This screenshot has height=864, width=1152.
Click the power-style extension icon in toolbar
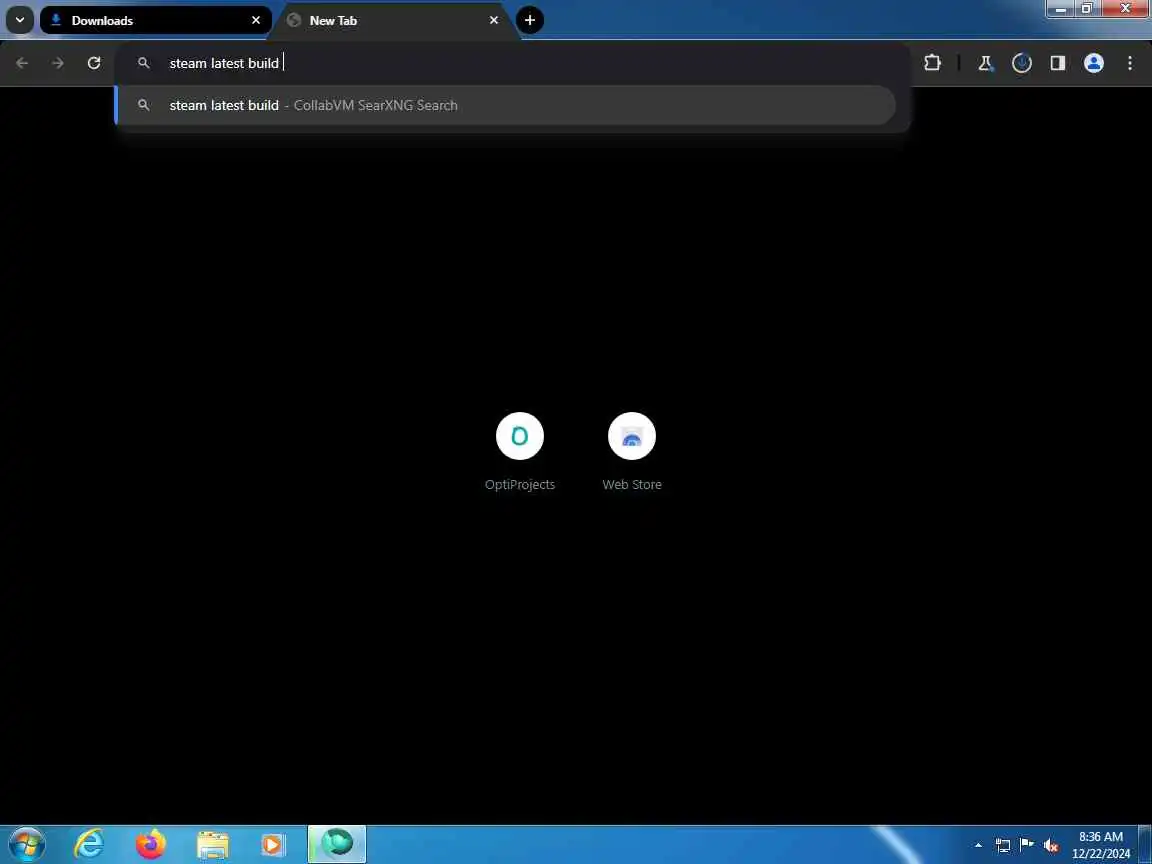(x=1021, y=63)
